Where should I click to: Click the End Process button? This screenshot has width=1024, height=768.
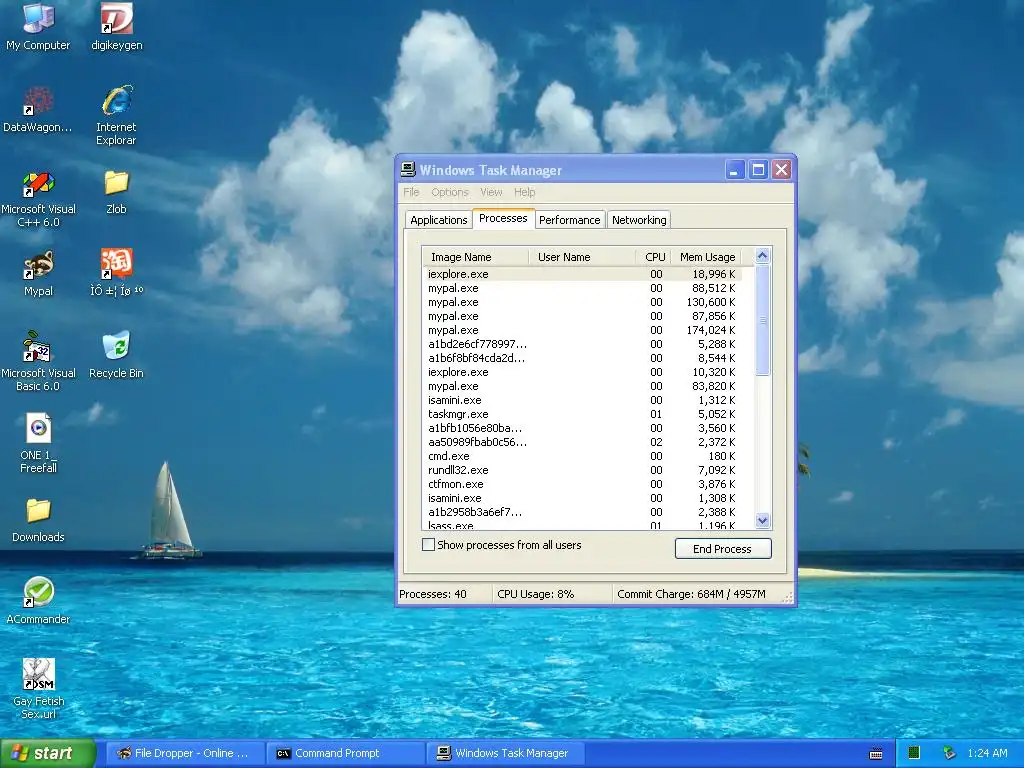723,549
